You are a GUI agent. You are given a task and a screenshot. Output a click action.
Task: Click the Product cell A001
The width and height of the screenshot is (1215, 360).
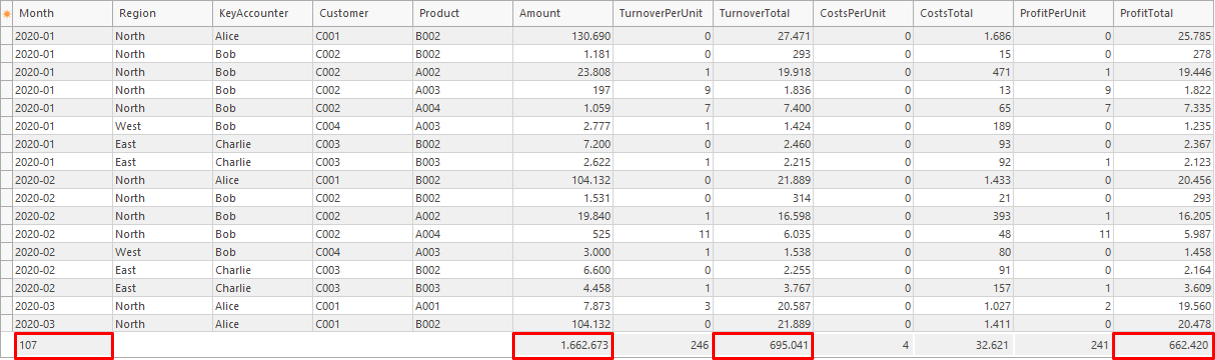(462, 305)
